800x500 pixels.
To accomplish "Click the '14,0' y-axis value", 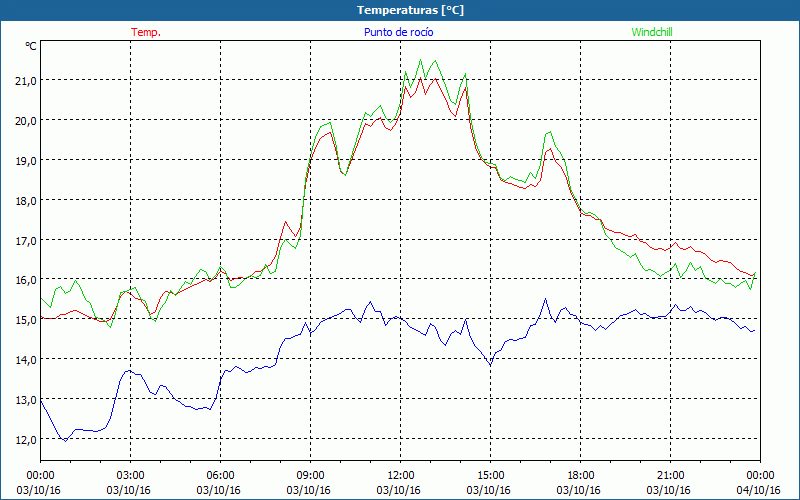I will tap(26, 360).
